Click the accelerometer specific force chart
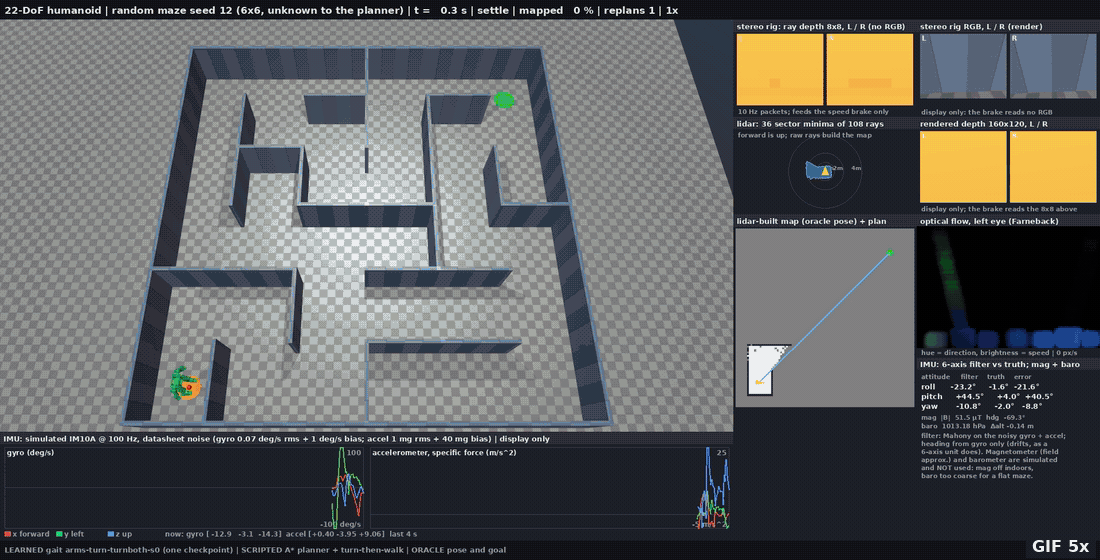Image resolution: width=1100 pixels, height=560 pixels. (x=550, y=488)
